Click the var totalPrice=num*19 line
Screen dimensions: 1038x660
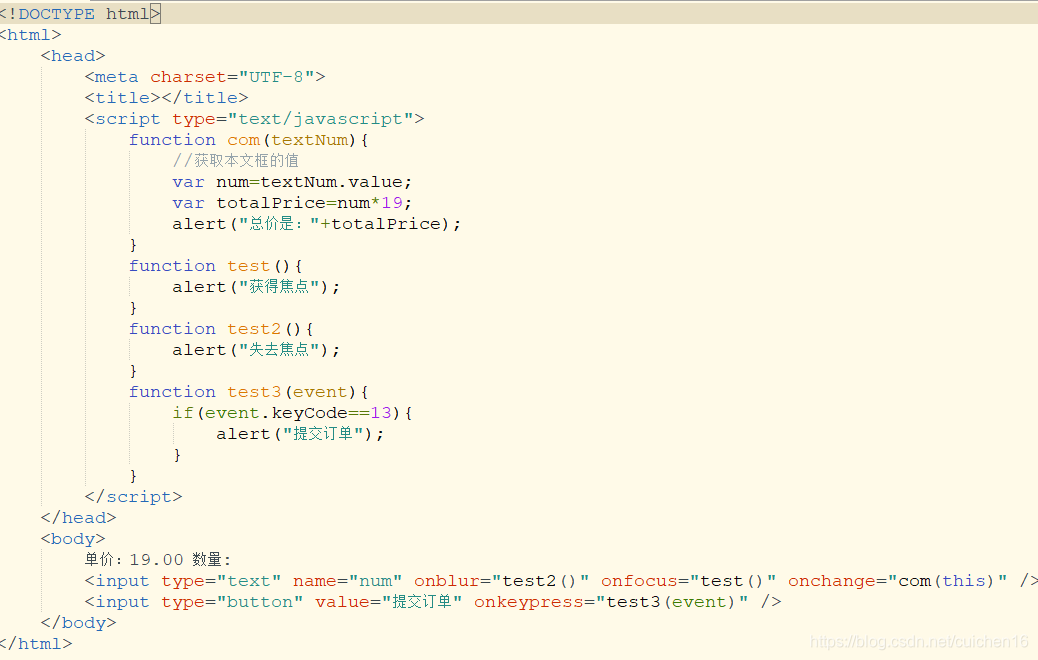[293, 203]
